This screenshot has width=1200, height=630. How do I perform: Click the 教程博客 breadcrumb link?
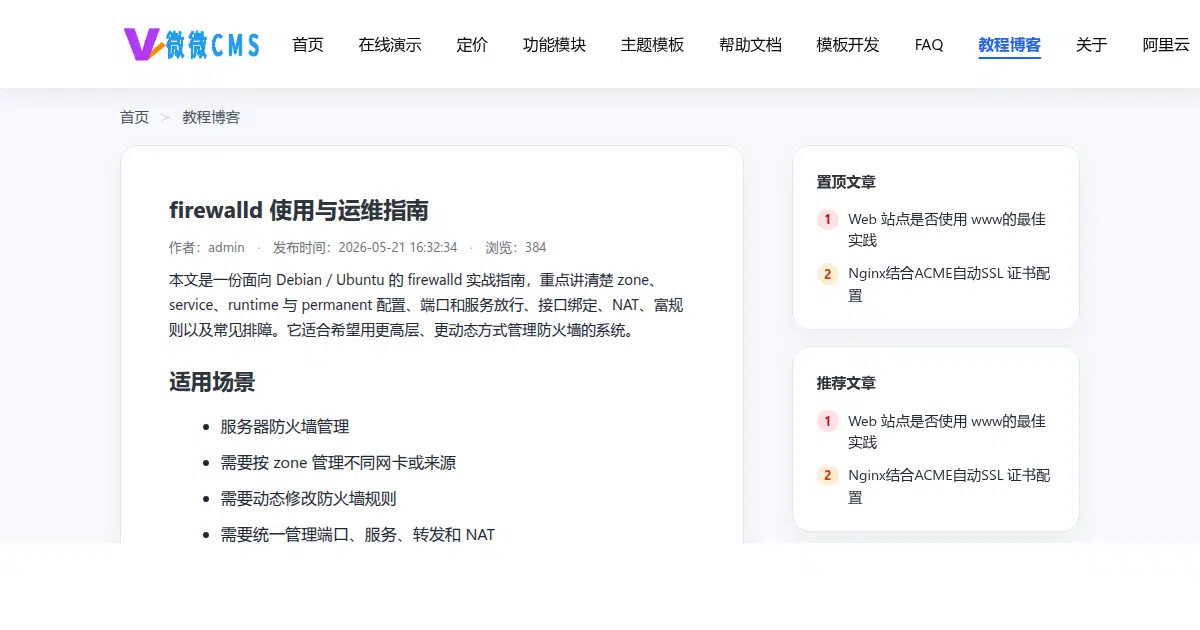click(211, 117)
